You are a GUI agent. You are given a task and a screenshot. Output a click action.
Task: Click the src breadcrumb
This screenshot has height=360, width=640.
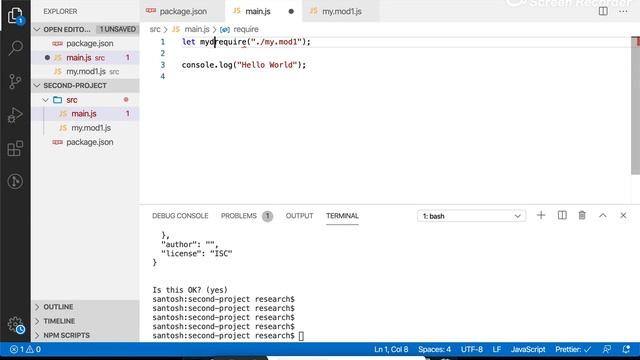pos(155,29)
